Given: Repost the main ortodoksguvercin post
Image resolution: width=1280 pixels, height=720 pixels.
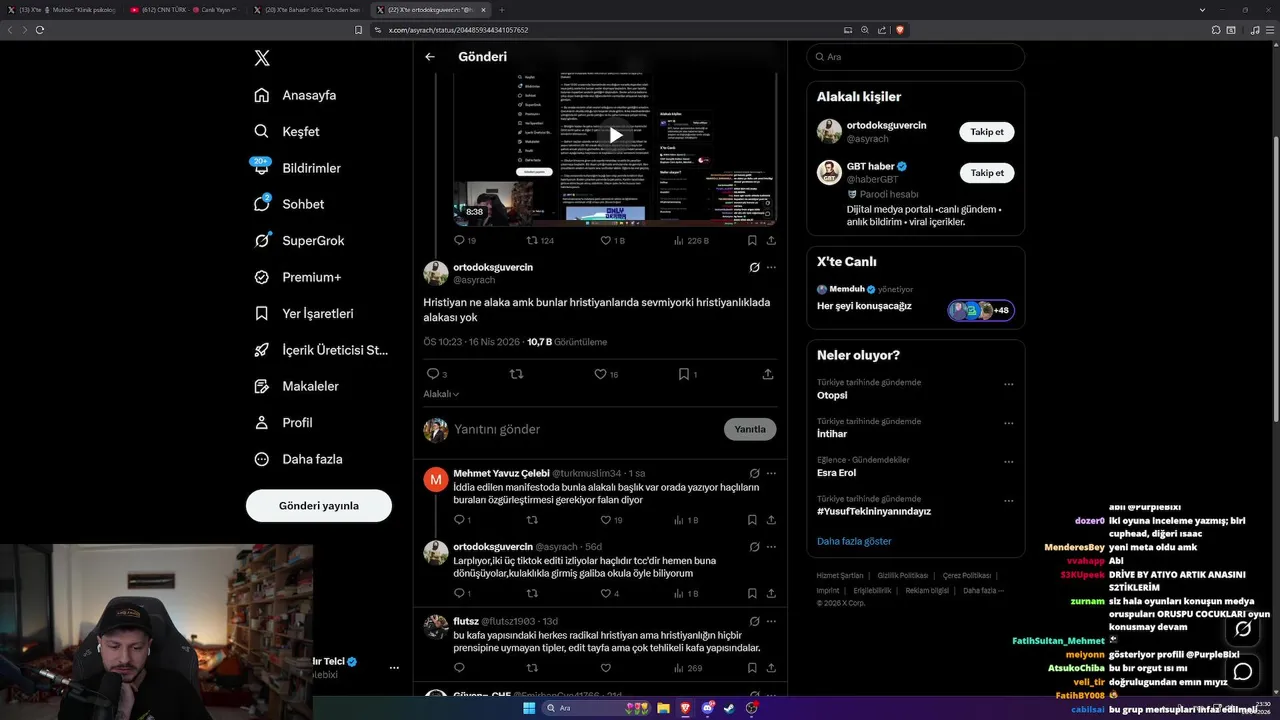Looking at the screenshot, I should tap(517, 374).
